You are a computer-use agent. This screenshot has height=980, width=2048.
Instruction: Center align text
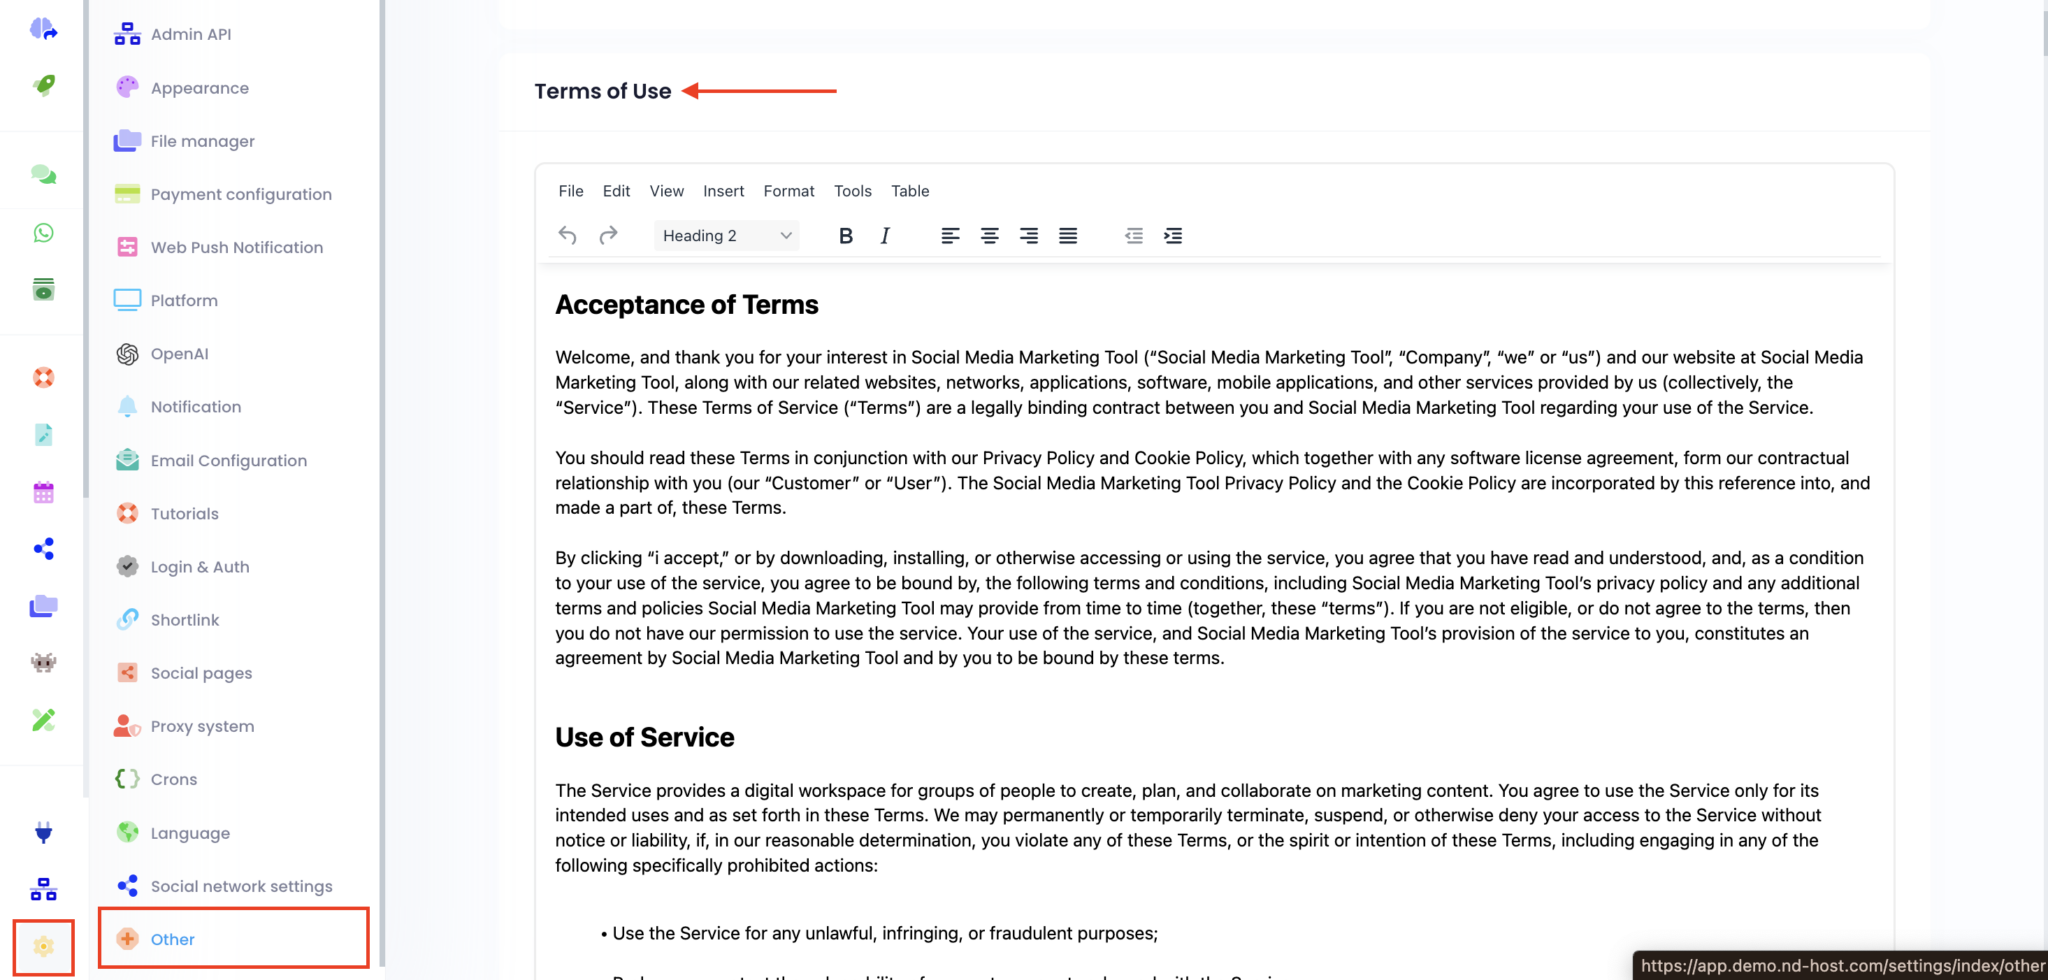(x=989, y=236)
